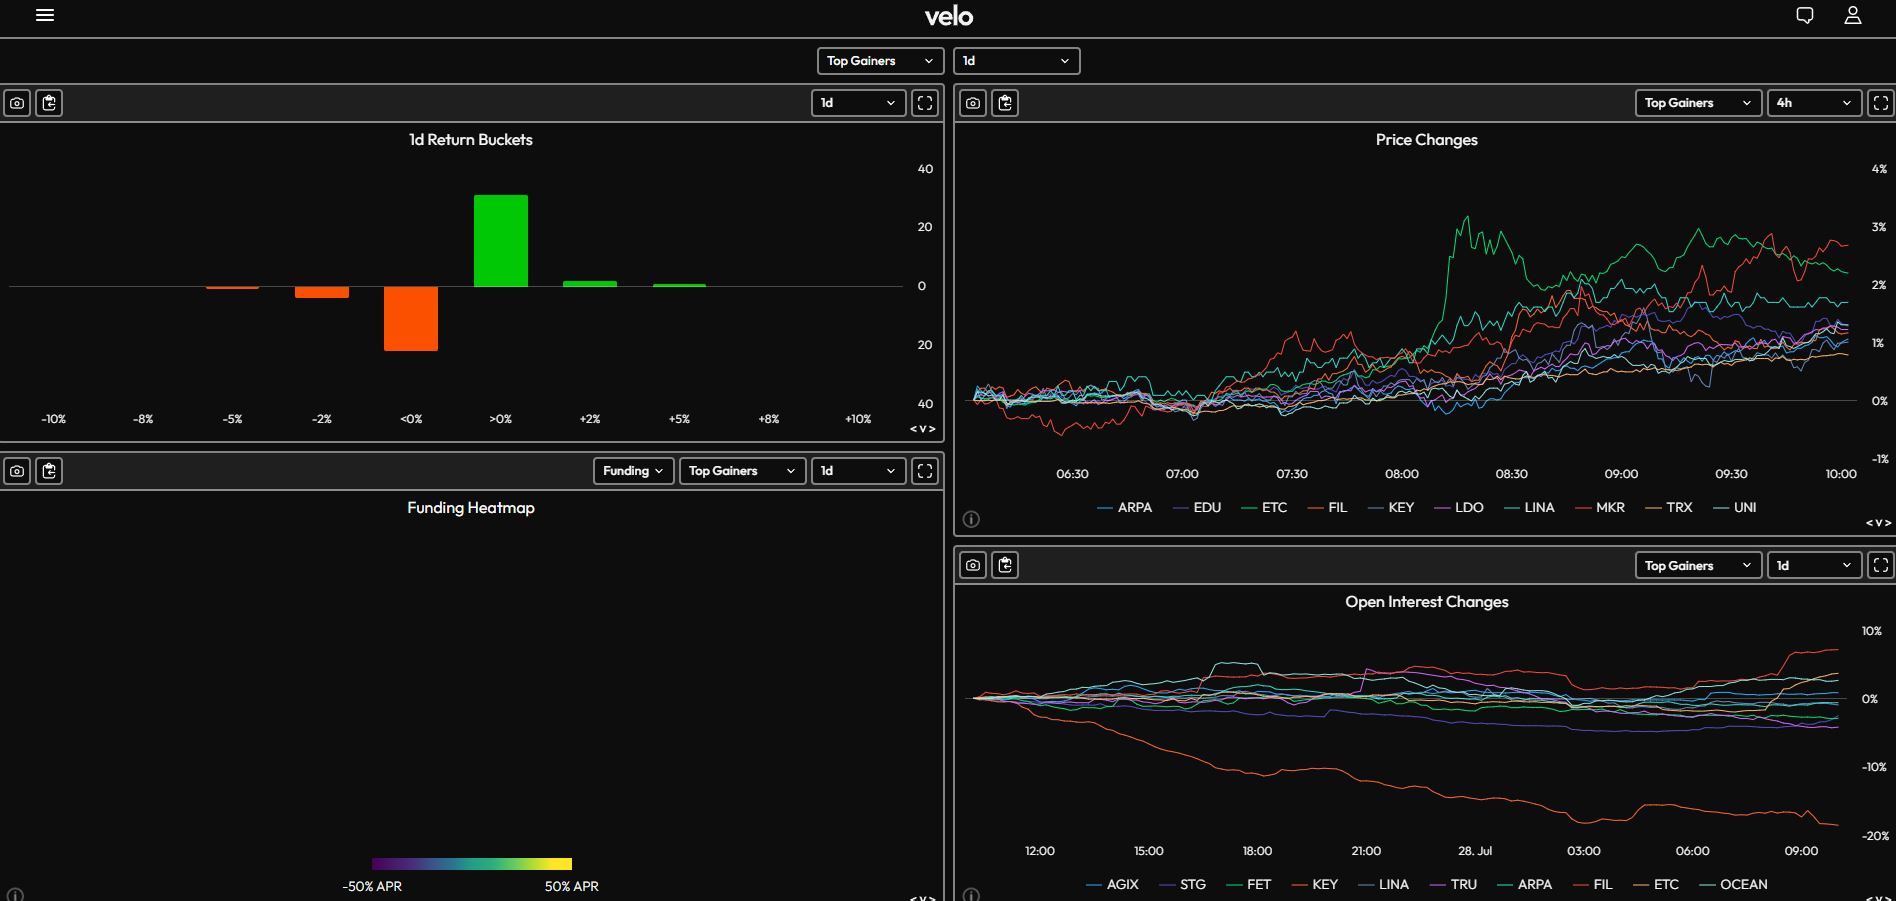Open the Funding metric dropdown
The height and width of the screenshot is (901, 1896).
pyautogui.click(x=633, y=471)
